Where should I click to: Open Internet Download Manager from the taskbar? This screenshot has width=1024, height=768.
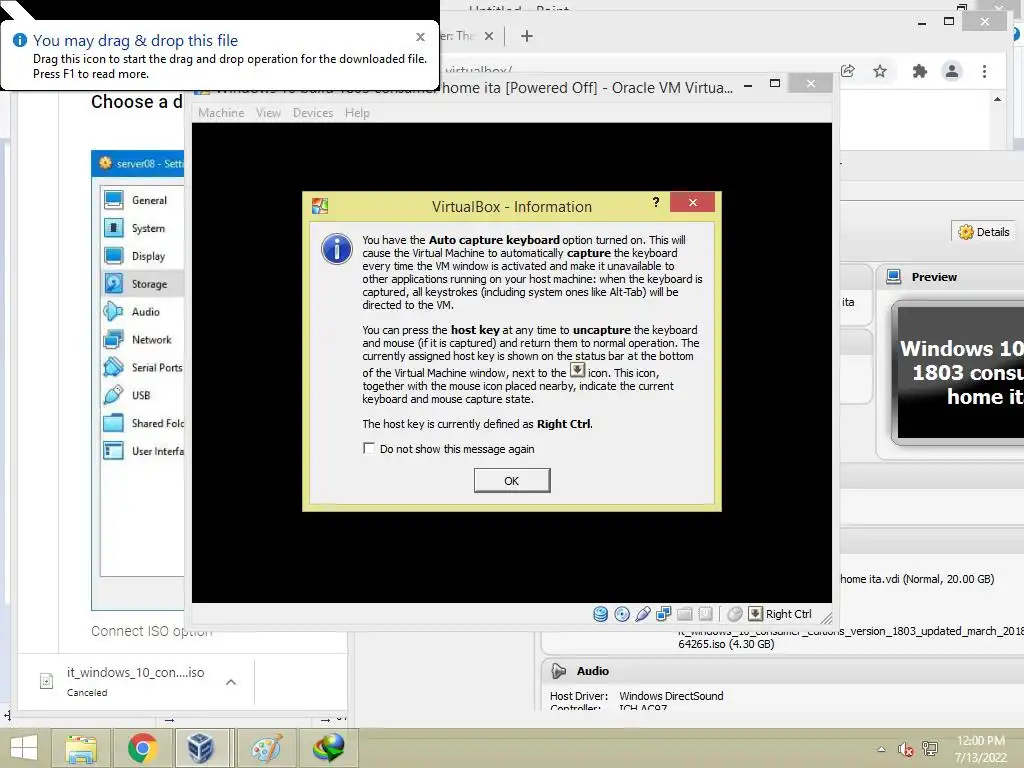pos(328,748)
